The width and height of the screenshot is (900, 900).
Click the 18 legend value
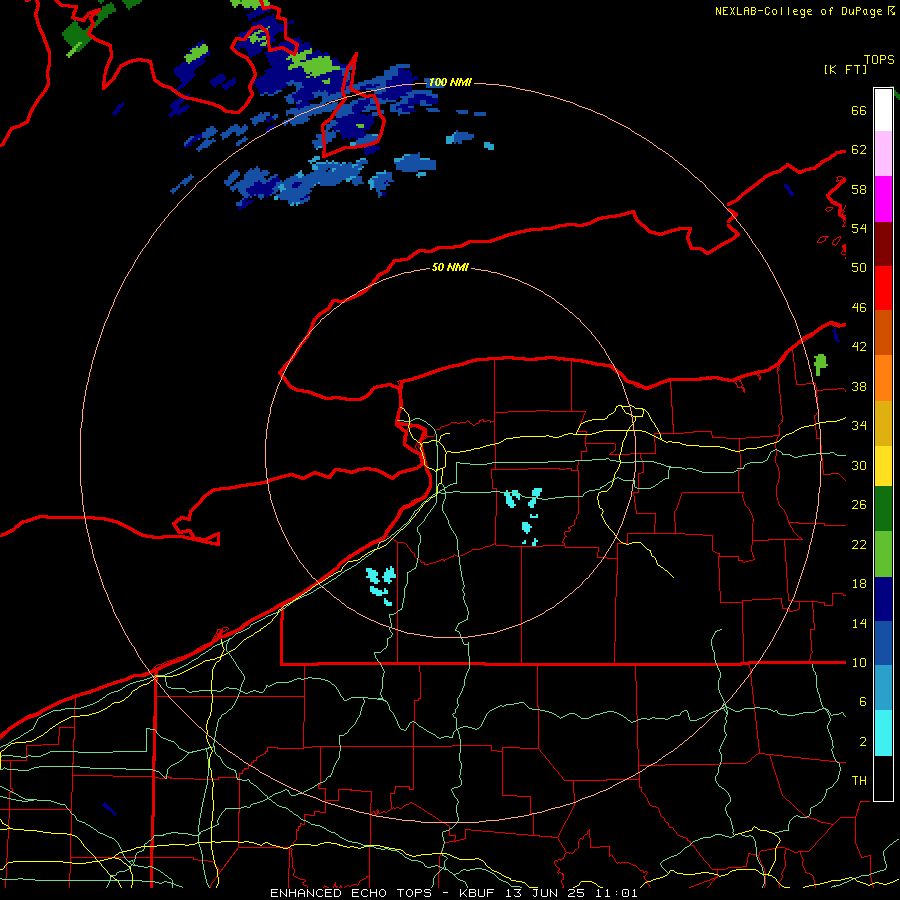(859, 584)
